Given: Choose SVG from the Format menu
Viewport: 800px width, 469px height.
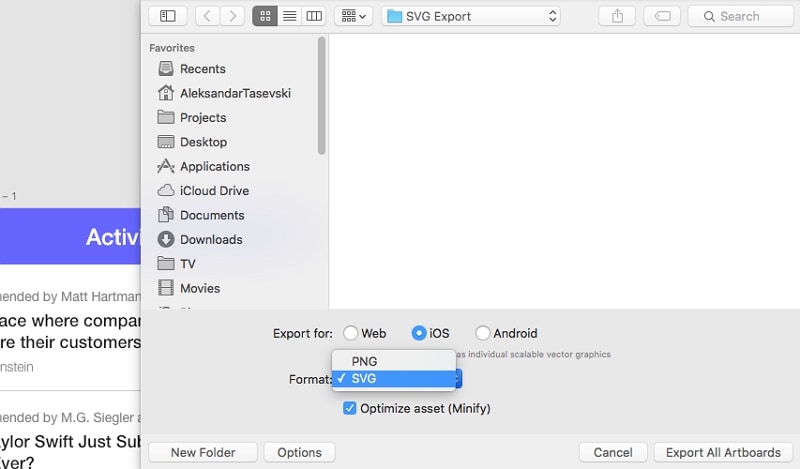Looking at the screenshot, I should [x=393, y=379].
